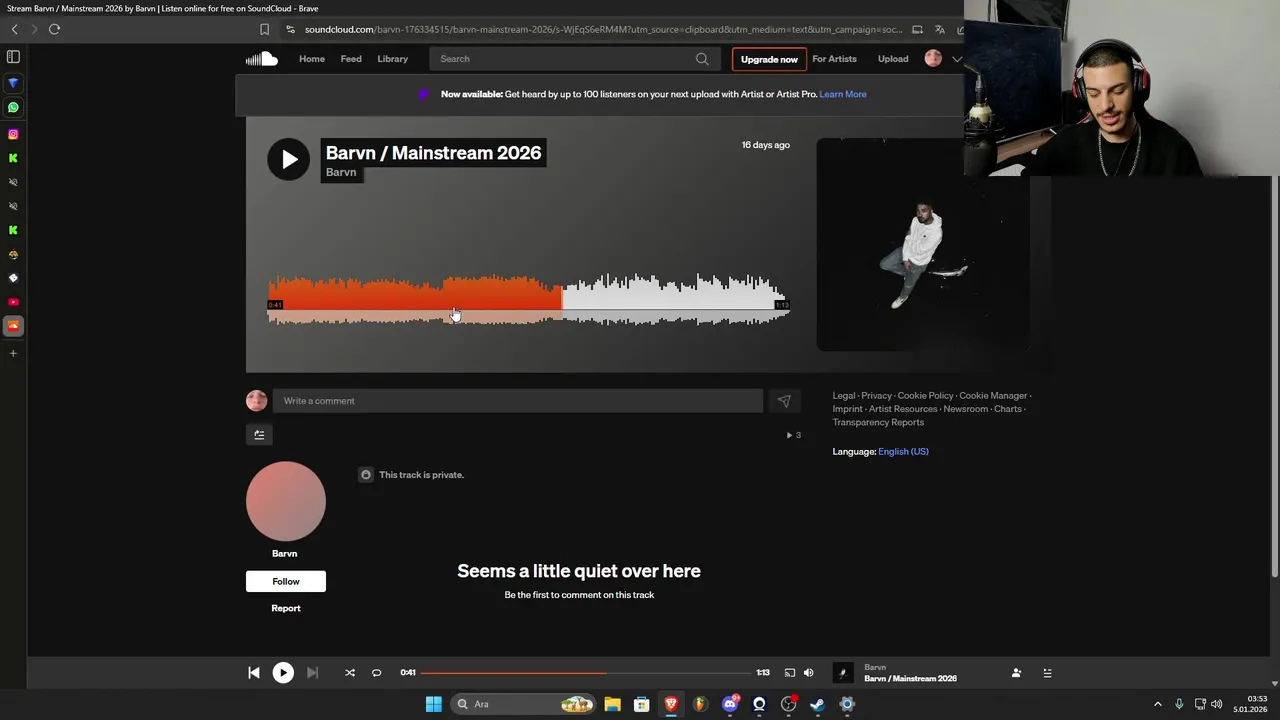The image size is (1280, 720).
Task: Click Upgrade now button
Action: [x=769, y=59]
